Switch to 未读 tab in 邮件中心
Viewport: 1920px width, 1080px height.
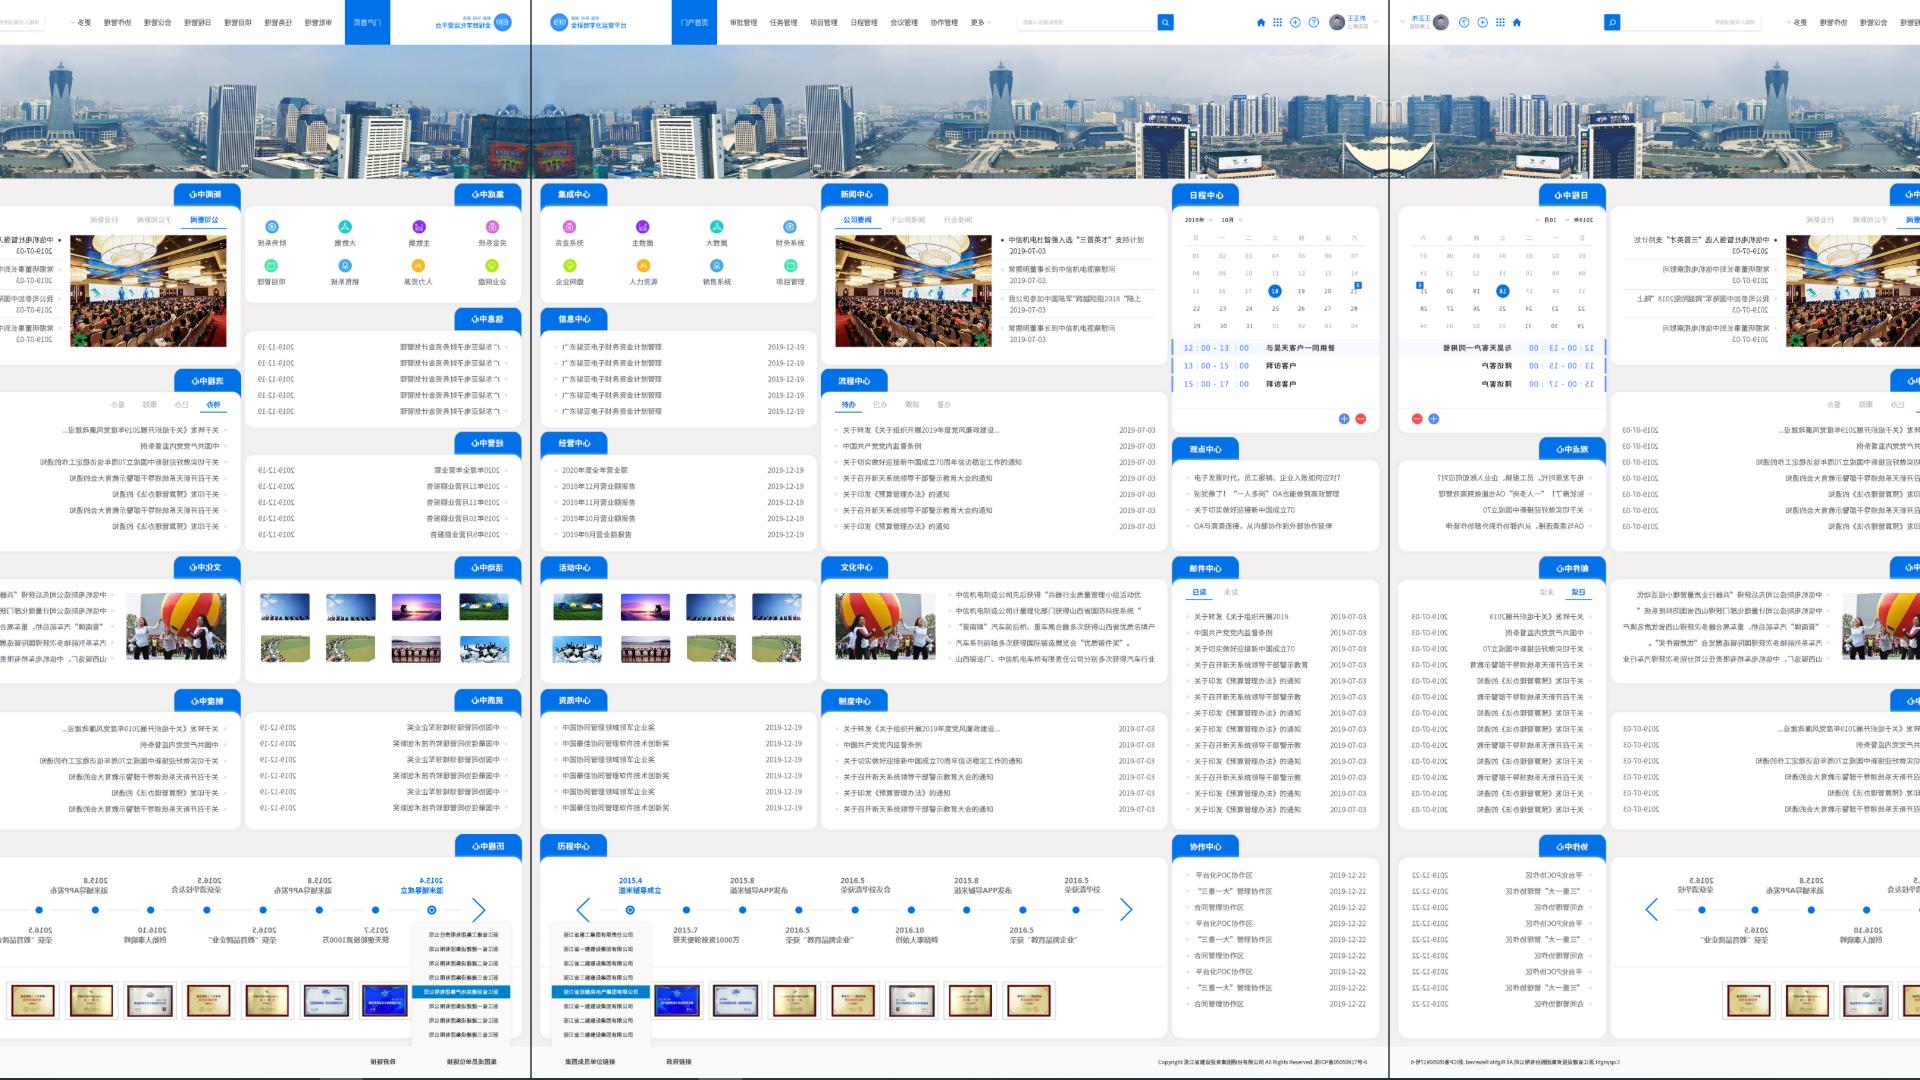pos(1231,592)
